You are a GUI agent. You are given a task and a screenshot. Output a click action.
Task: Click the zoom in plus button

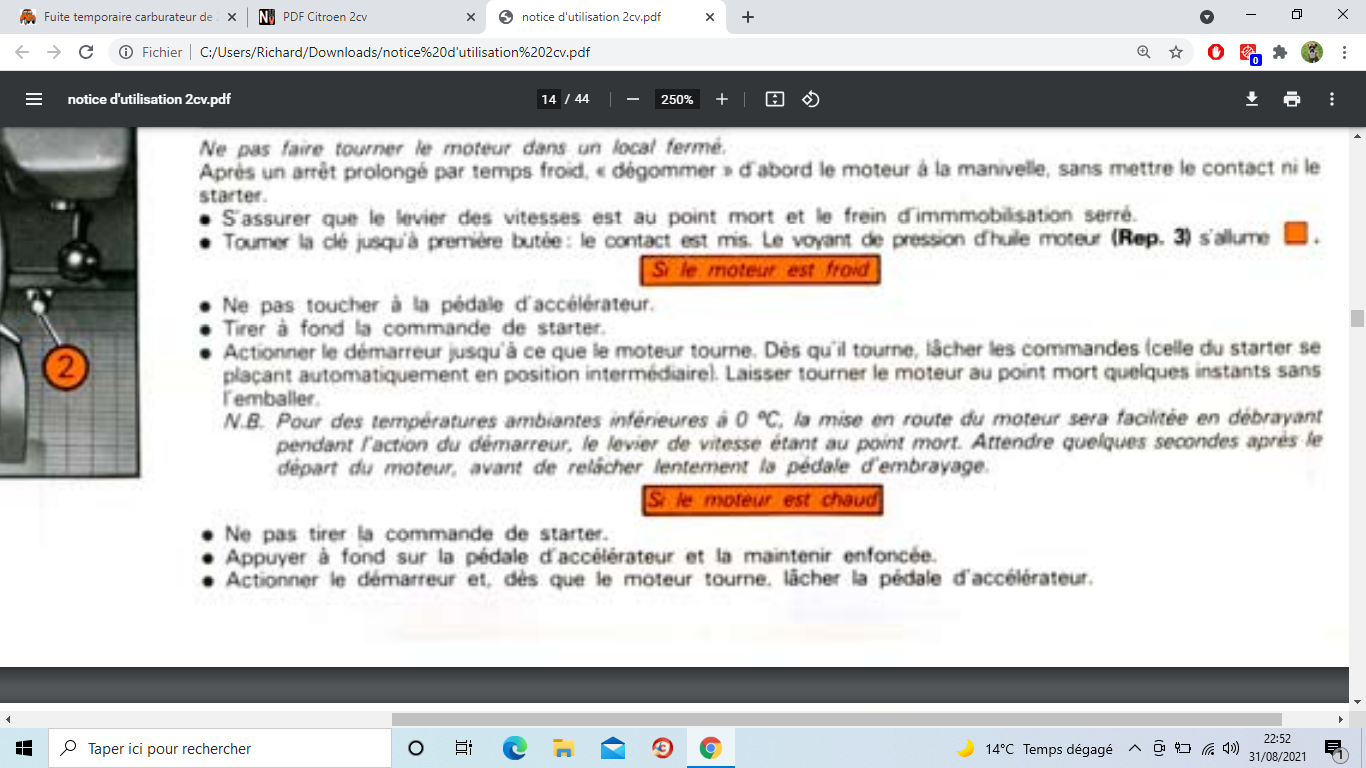[722, 99]
